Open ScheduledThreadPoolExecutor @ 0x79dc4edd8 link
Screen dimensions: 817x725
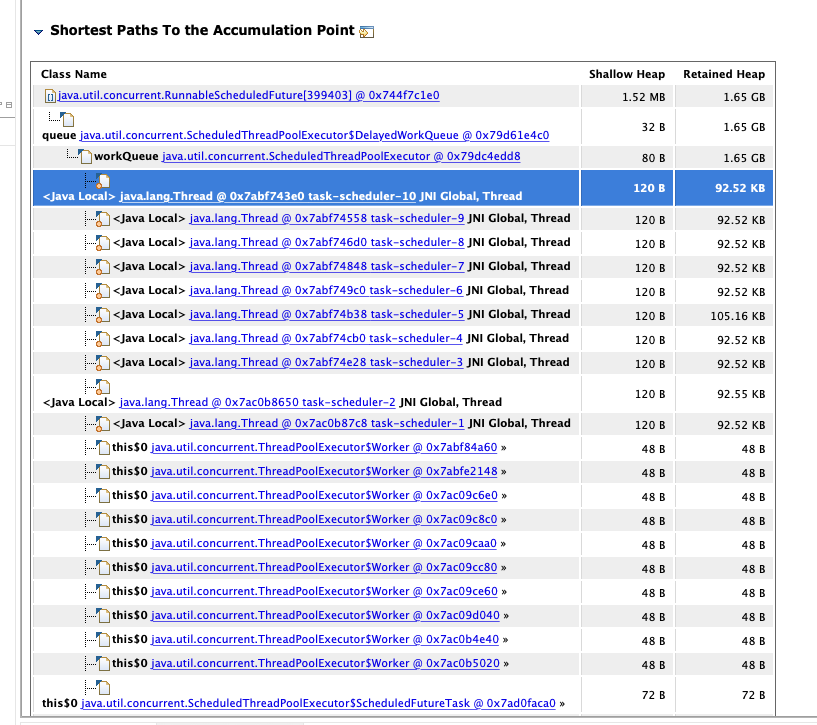(341, 157)
